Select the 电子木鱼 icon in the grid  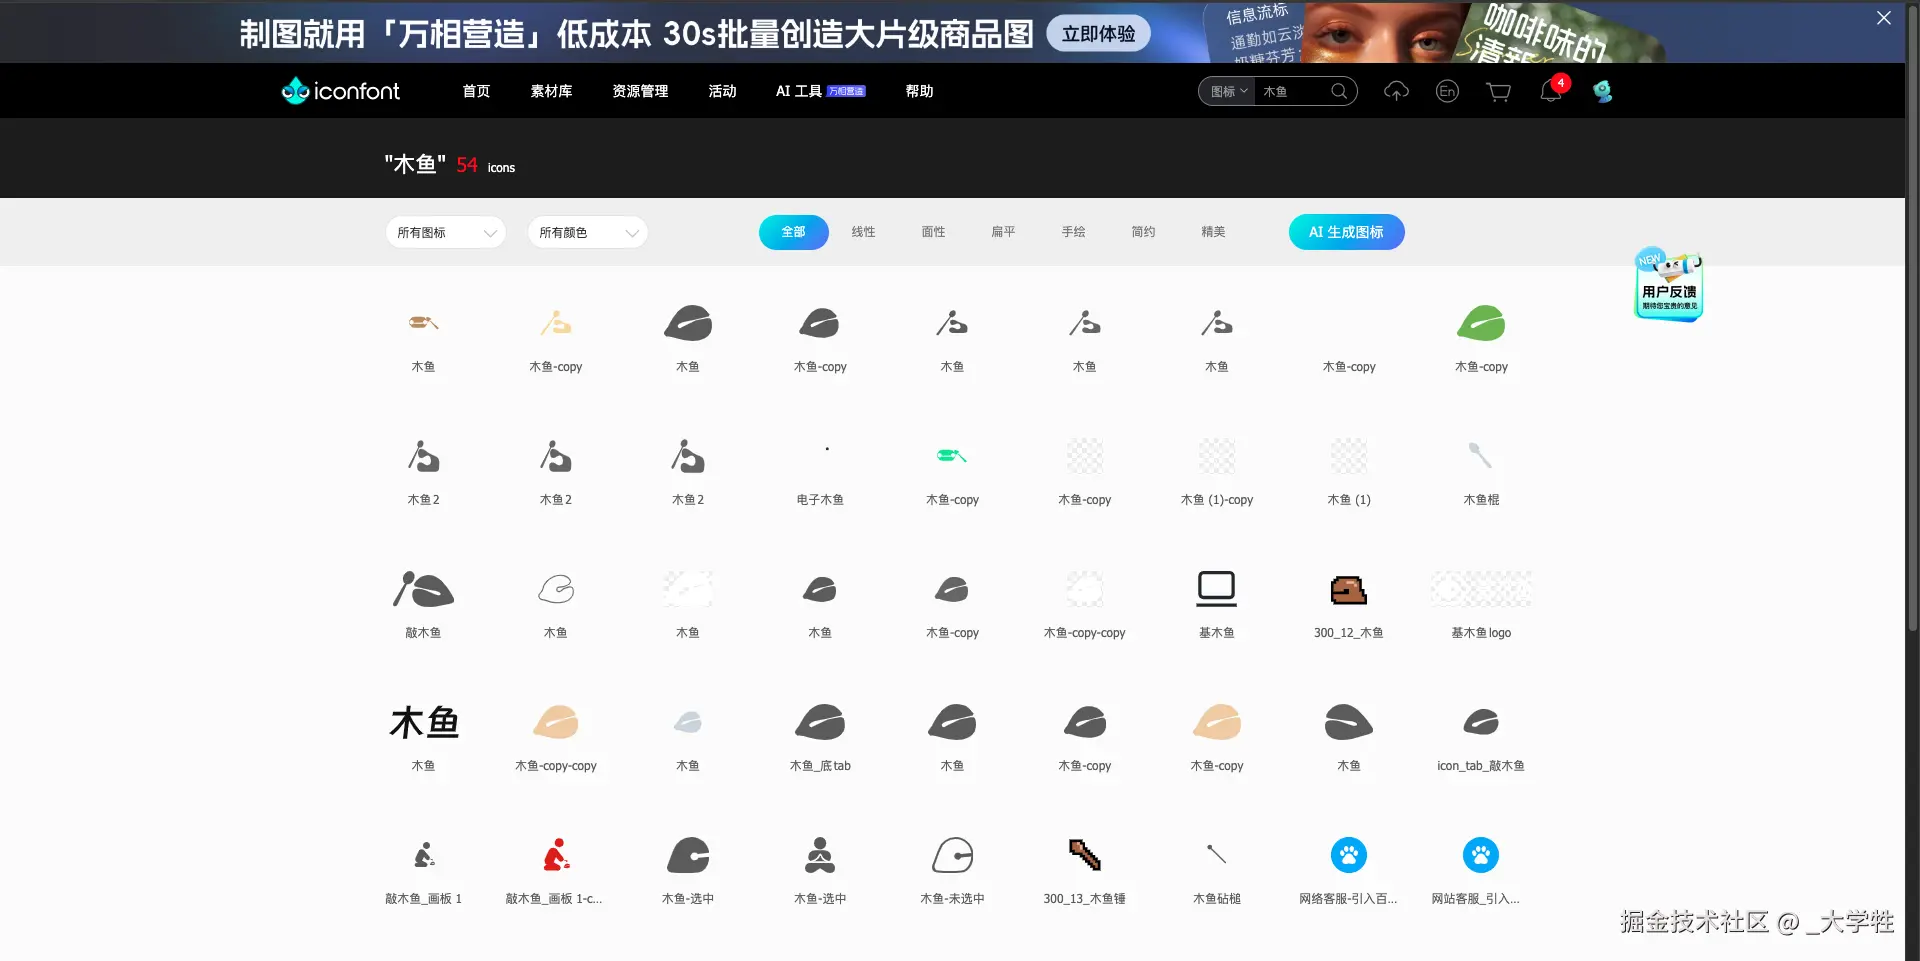[x=820, y=460]
